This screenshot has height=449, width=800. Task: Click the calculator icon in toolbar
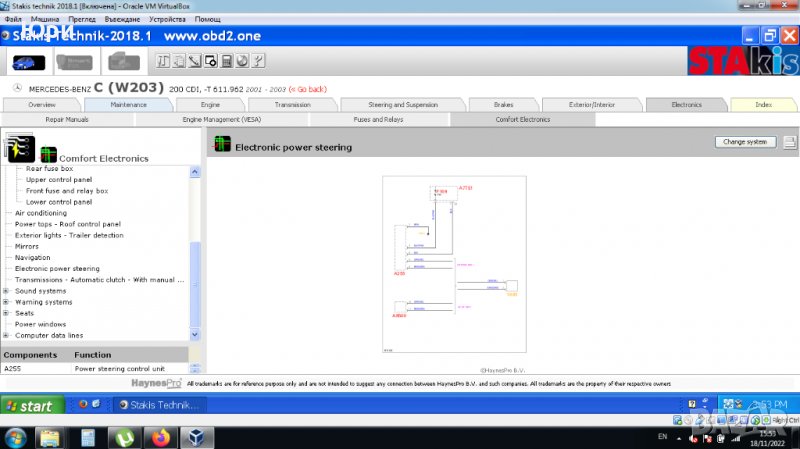coord(227,61)
